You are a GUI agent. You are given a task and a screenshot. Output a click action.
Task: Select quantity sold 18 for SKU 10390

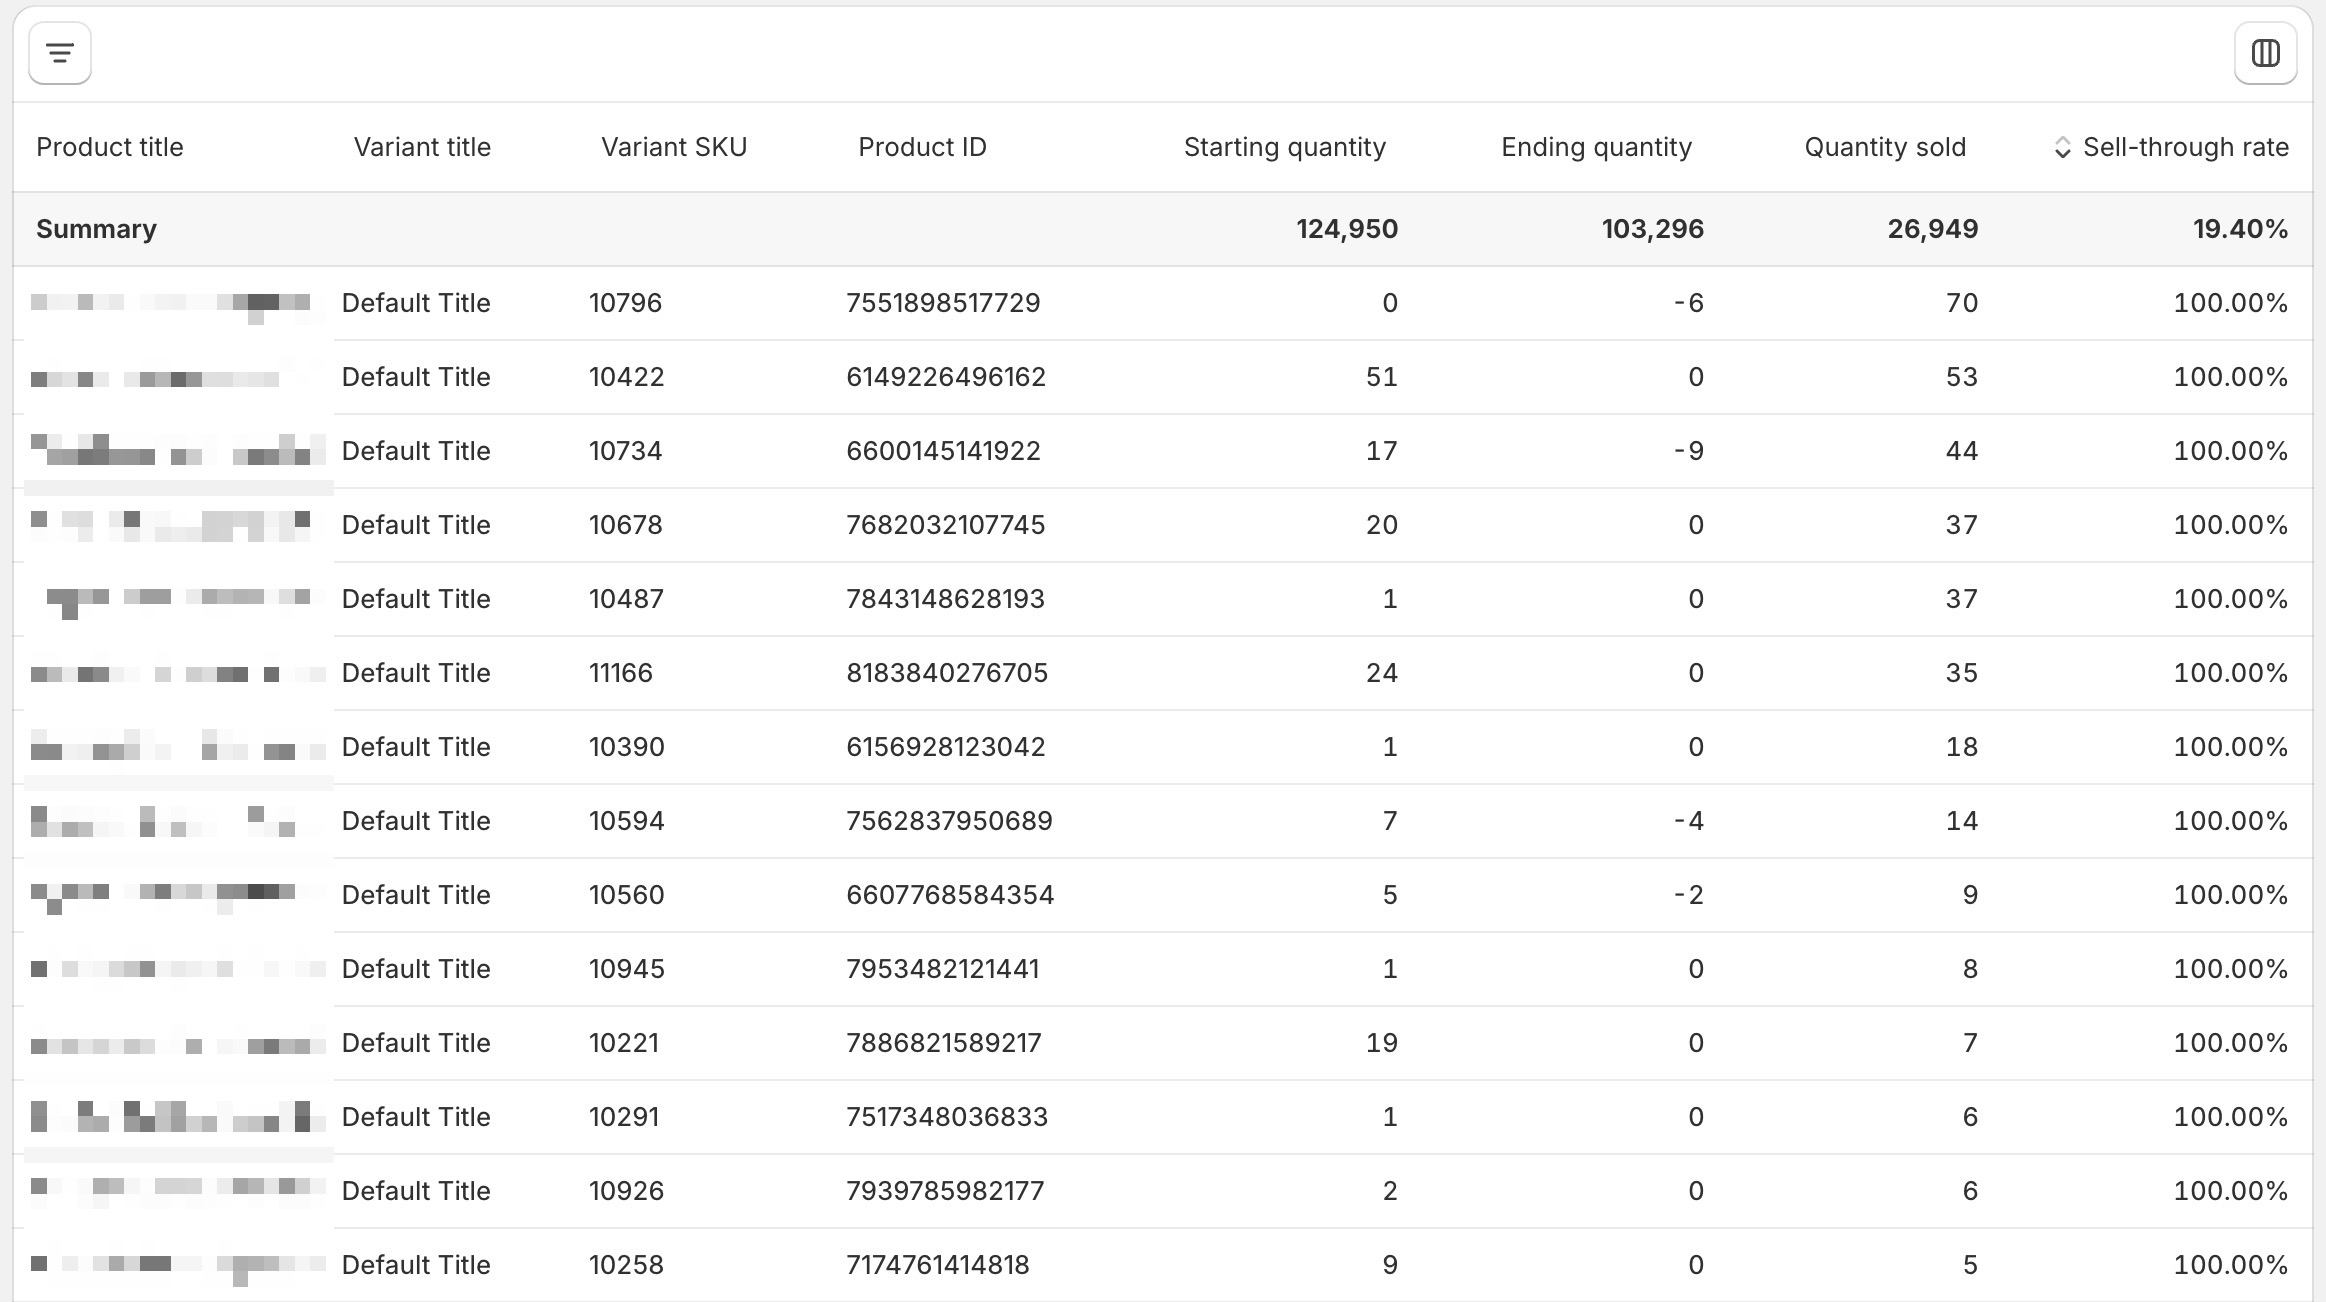pyautogui.click(x=1961, y=747)
